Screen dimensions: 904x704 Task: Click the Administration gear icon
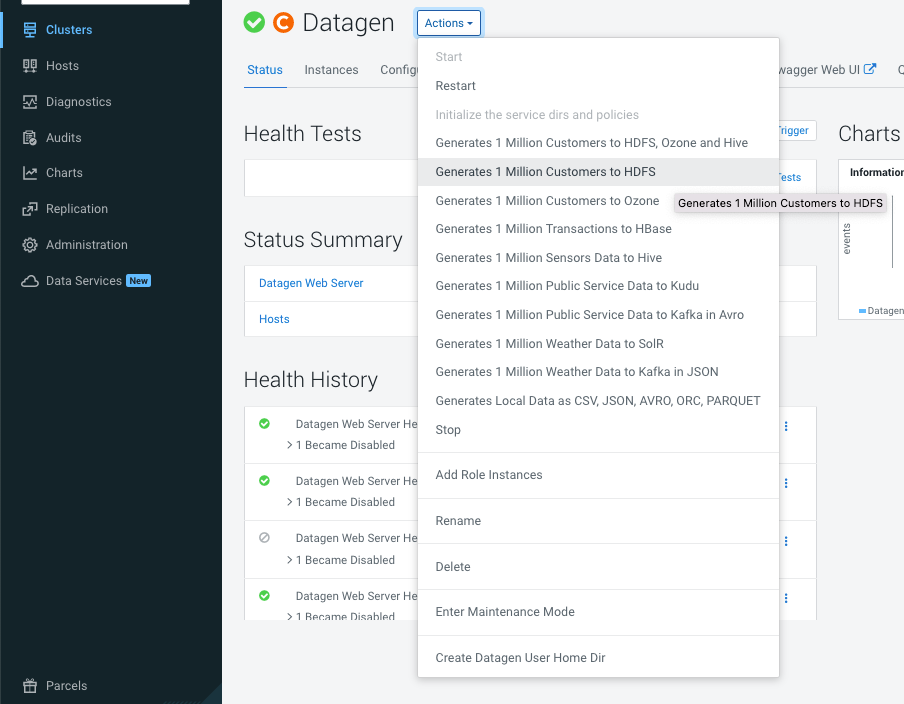(30, 244)
